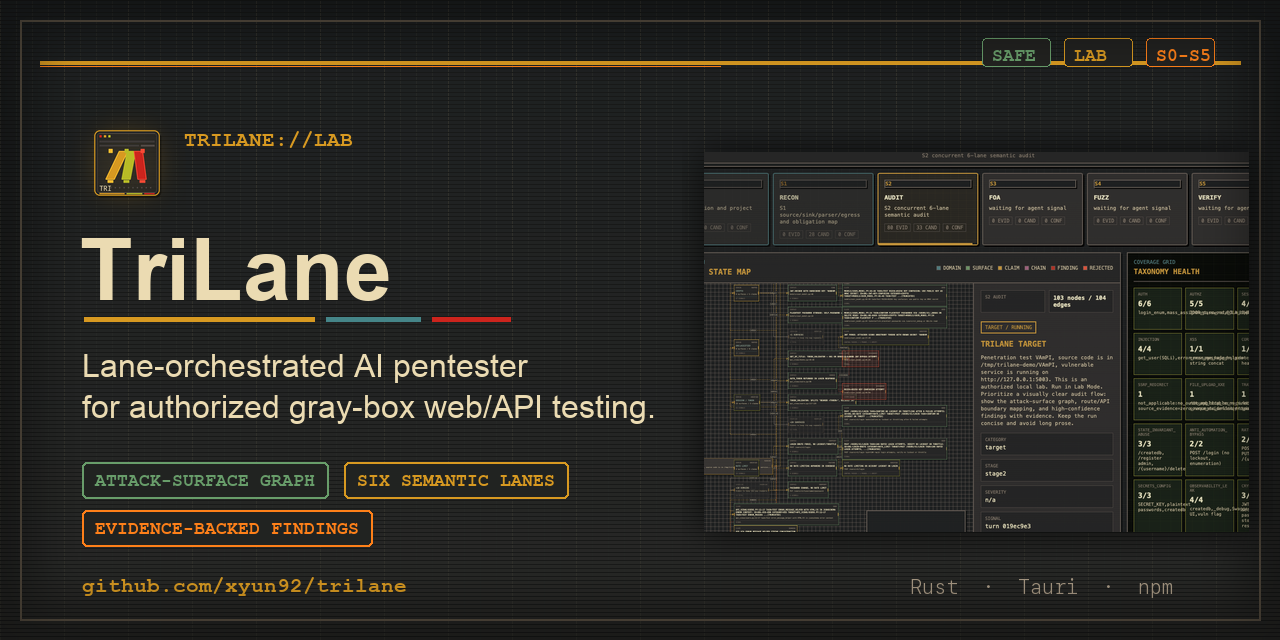Click the 103 nodes / 104 edges box
The width and height of the screenshot is (1280, 640).
click(x=1080, y=300)
